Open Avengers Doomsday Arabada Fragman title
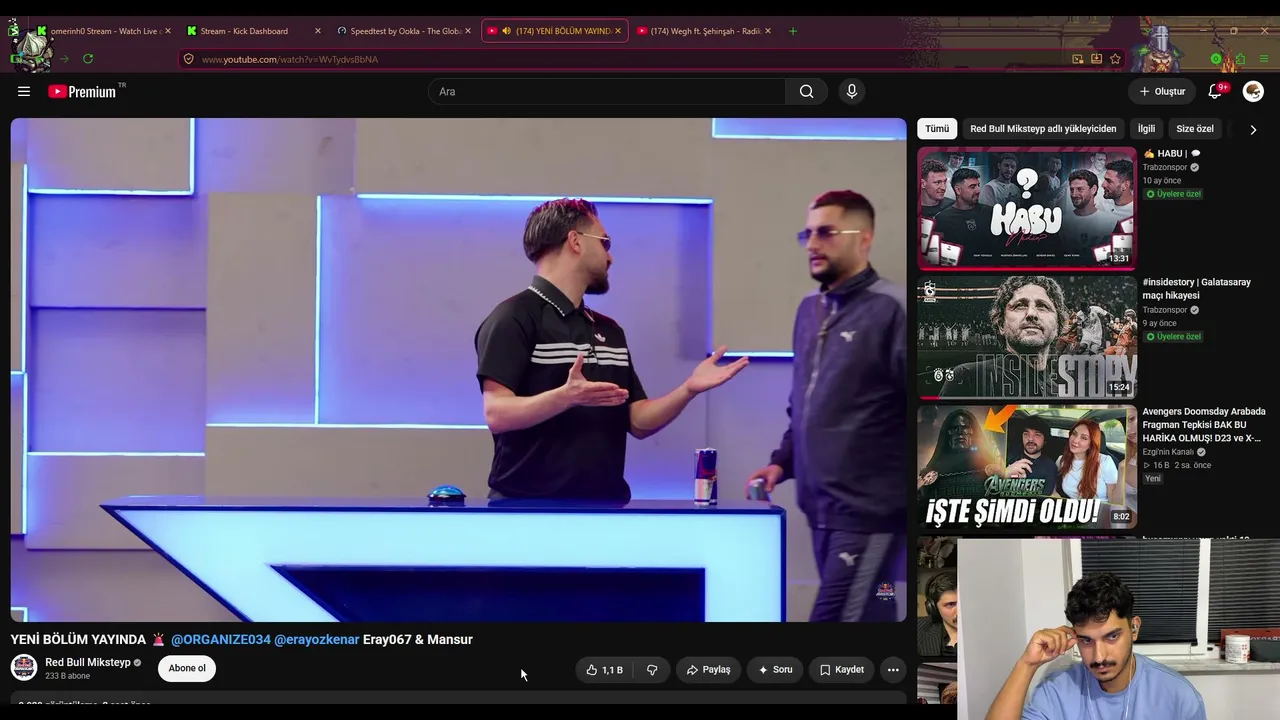 [1204, 425]
